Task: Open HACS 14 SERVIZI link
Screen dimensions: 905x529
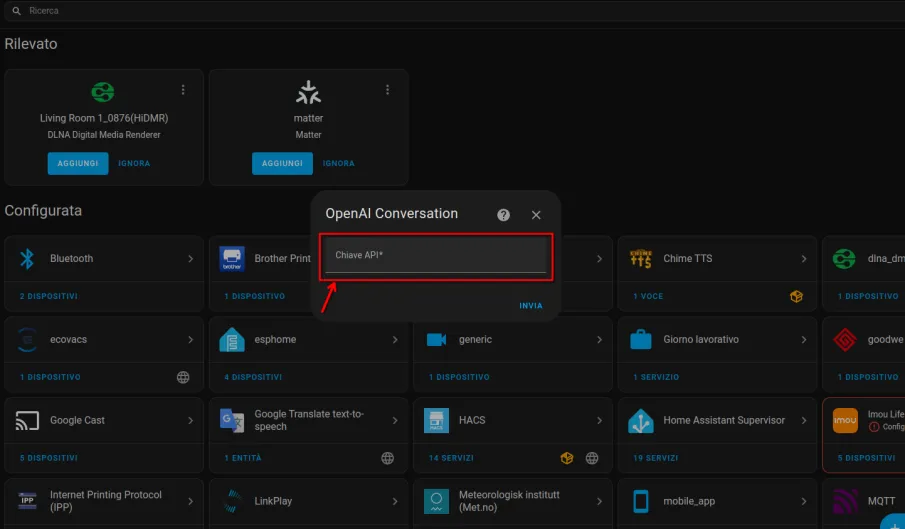Action: coord(451,457)
